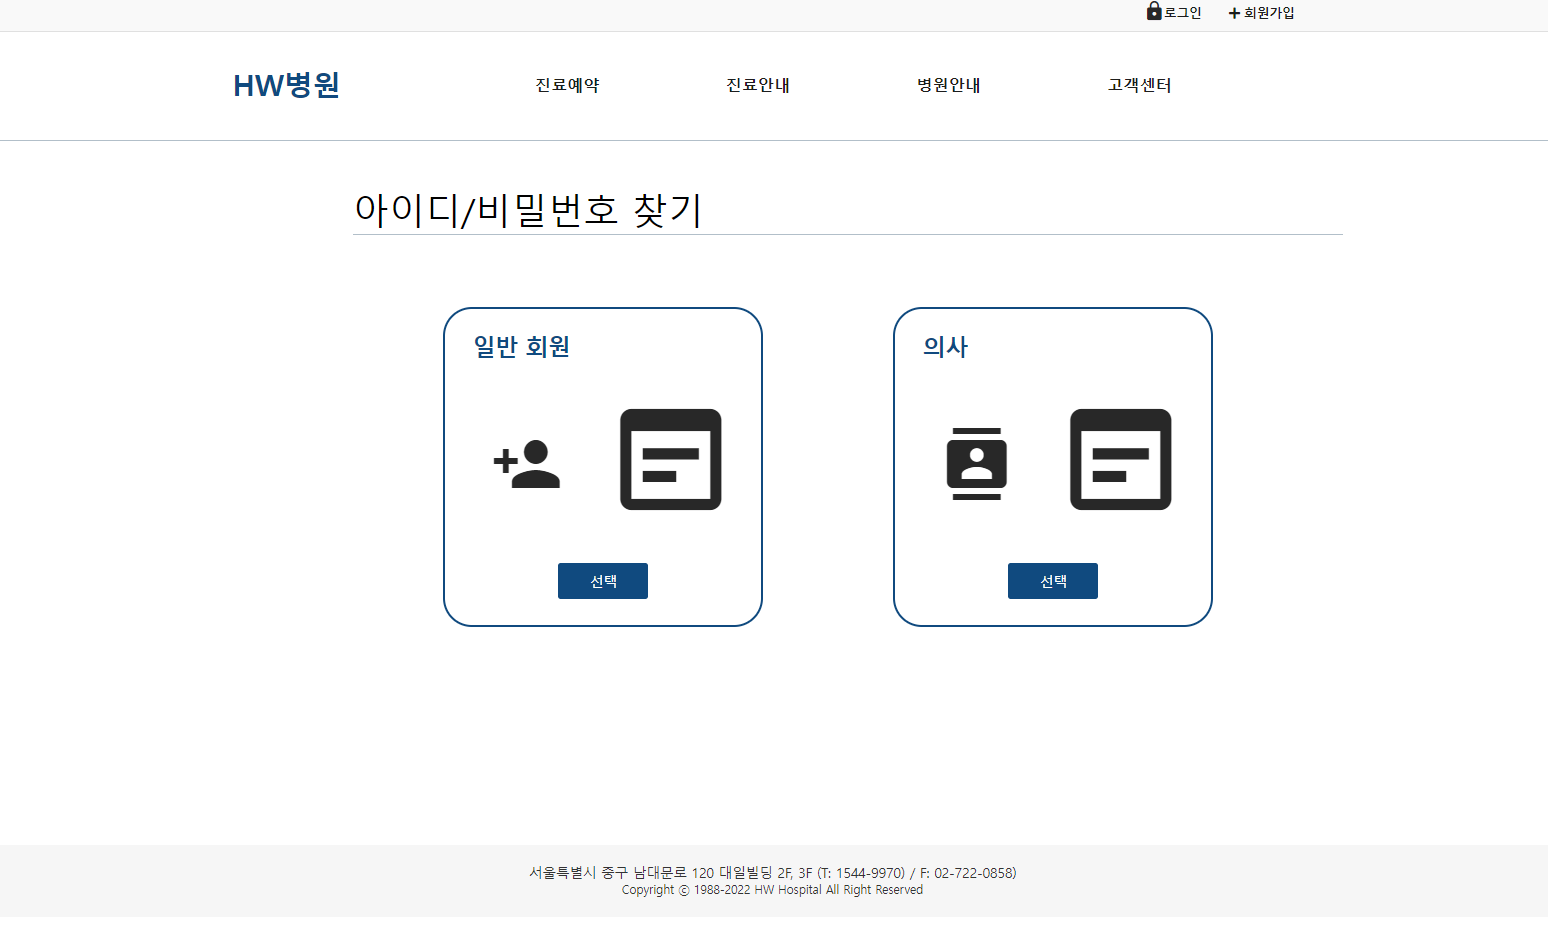Open the 고객센터 menu
The width and height of the screenshot is (1548, 944).
click(1139, 86)
